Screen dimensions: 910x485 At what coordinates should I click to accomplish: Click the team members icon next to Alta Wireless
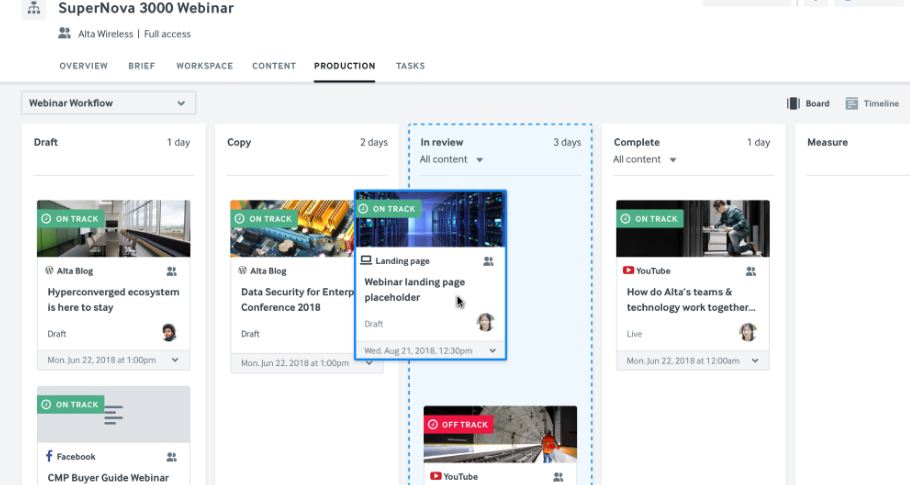[64, 34]
